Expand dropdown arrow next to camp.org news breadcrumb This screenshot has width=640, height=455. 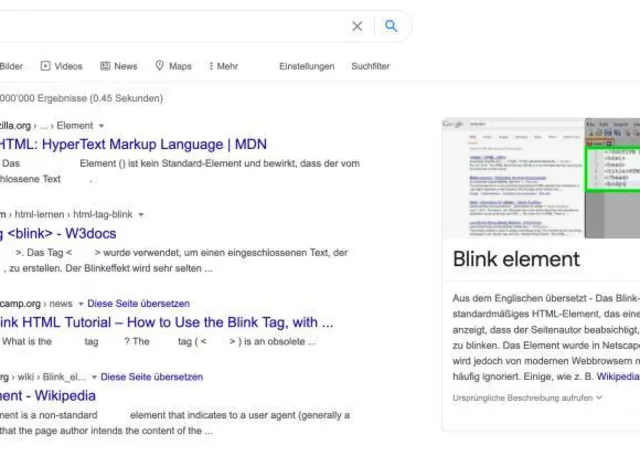point(81,304)
